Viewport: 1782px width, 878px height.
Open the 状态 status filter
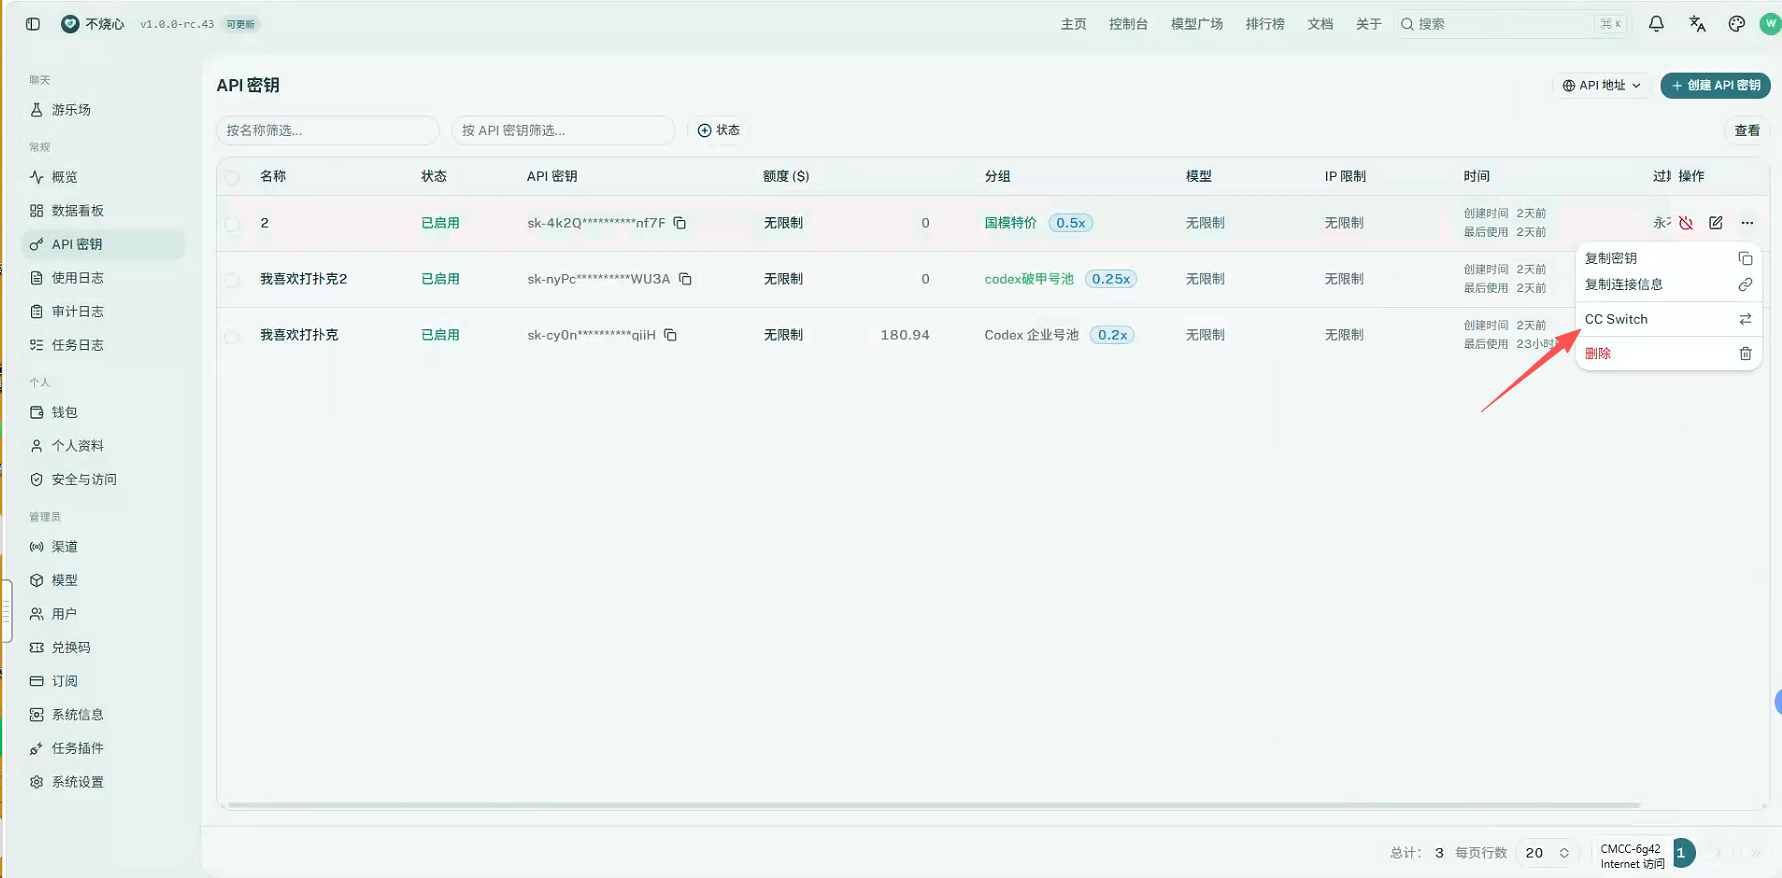719,130
